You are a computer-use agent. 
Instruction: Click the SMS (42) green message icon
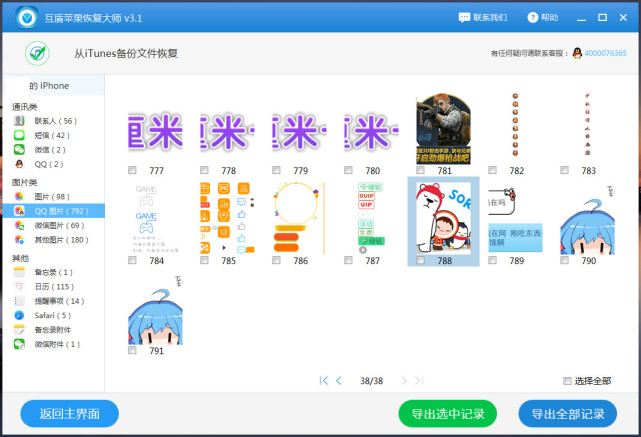pyautogui.click(x=19, y=135)
